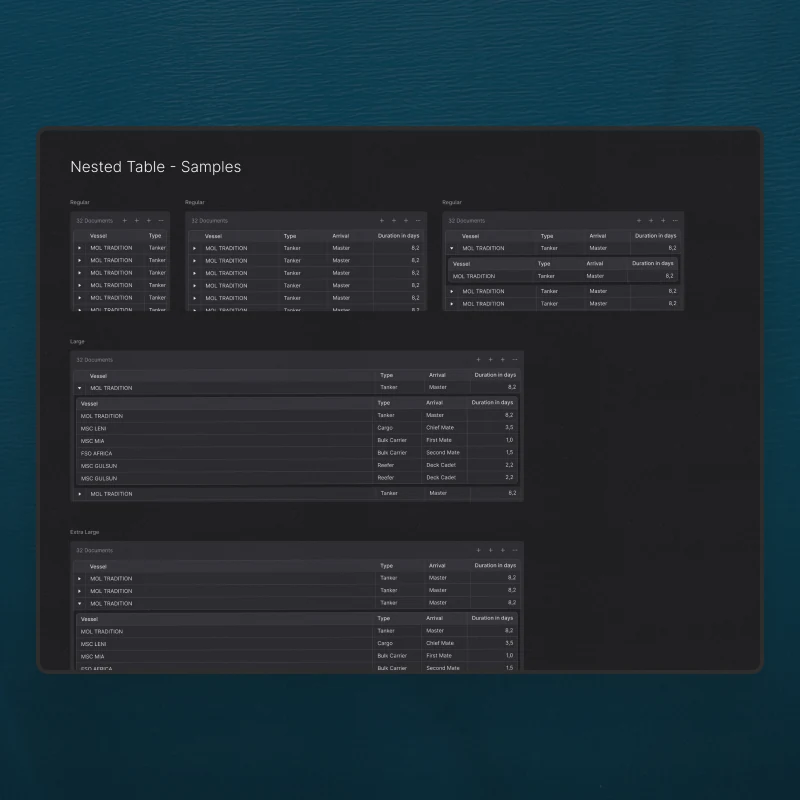Collapse expanded MOL TRADITION row in third Regular table

(452, 248)
